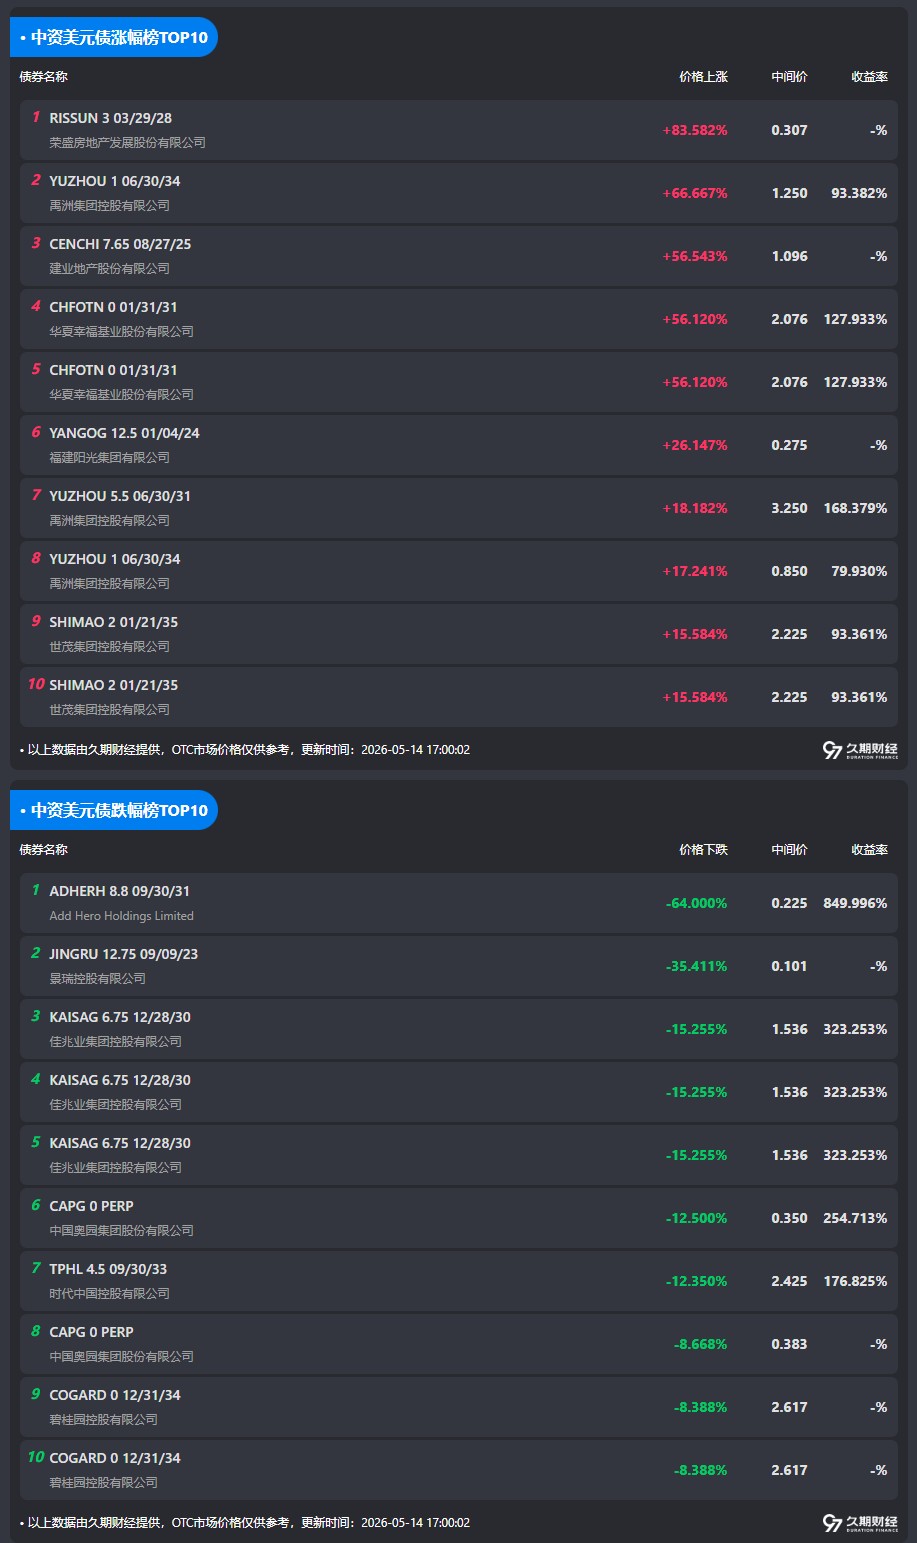The height and width of the screenshot is (1543, 917).
Task: Click 债券名称 header in the gainers table
Action: point(44,77)
